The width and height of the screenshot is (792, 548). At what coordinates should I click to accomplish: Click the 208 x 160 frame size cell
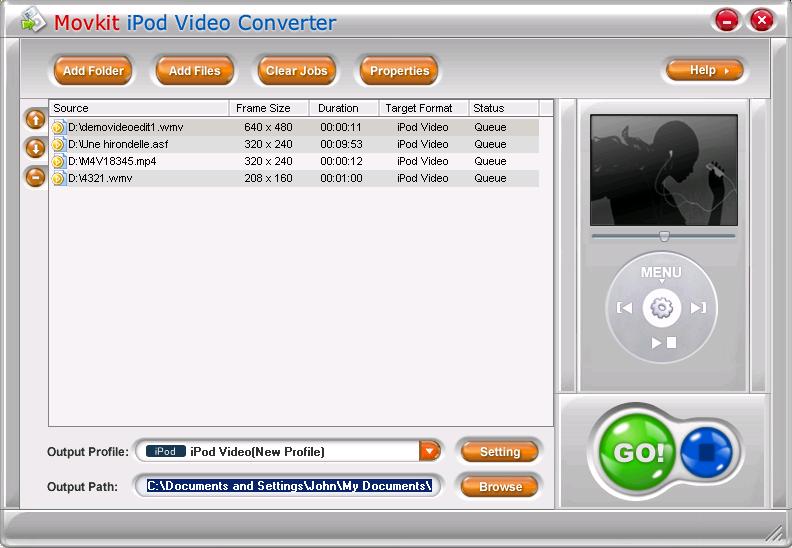pyautogui.click(x=268, y=178)
